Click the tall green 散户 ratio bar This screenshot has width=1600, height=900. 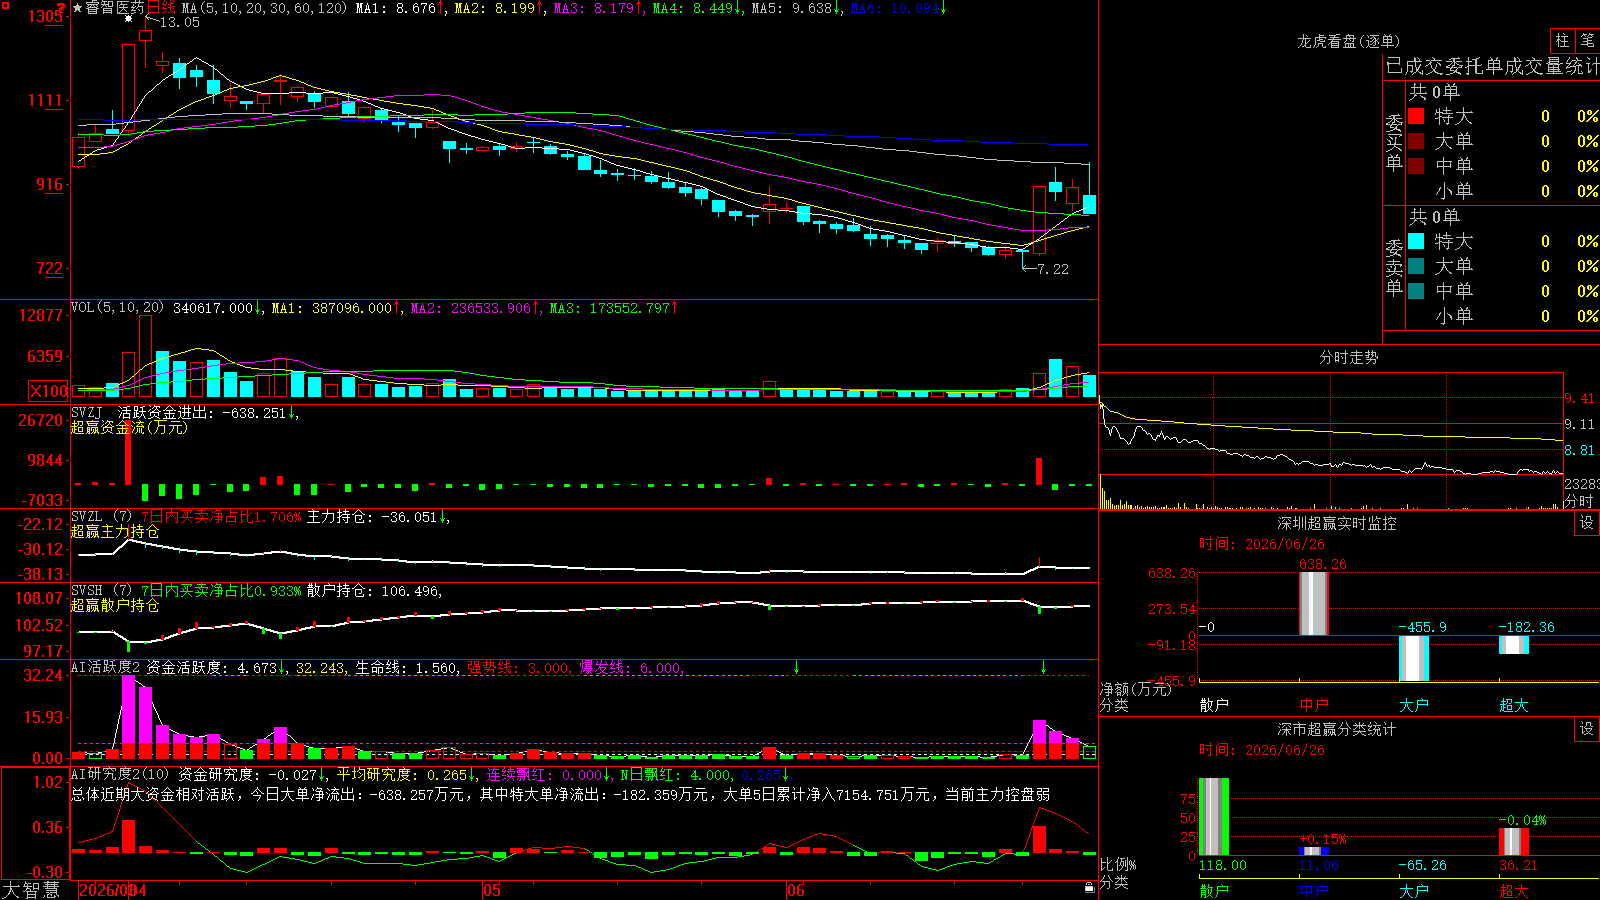tap(1214, 817)
